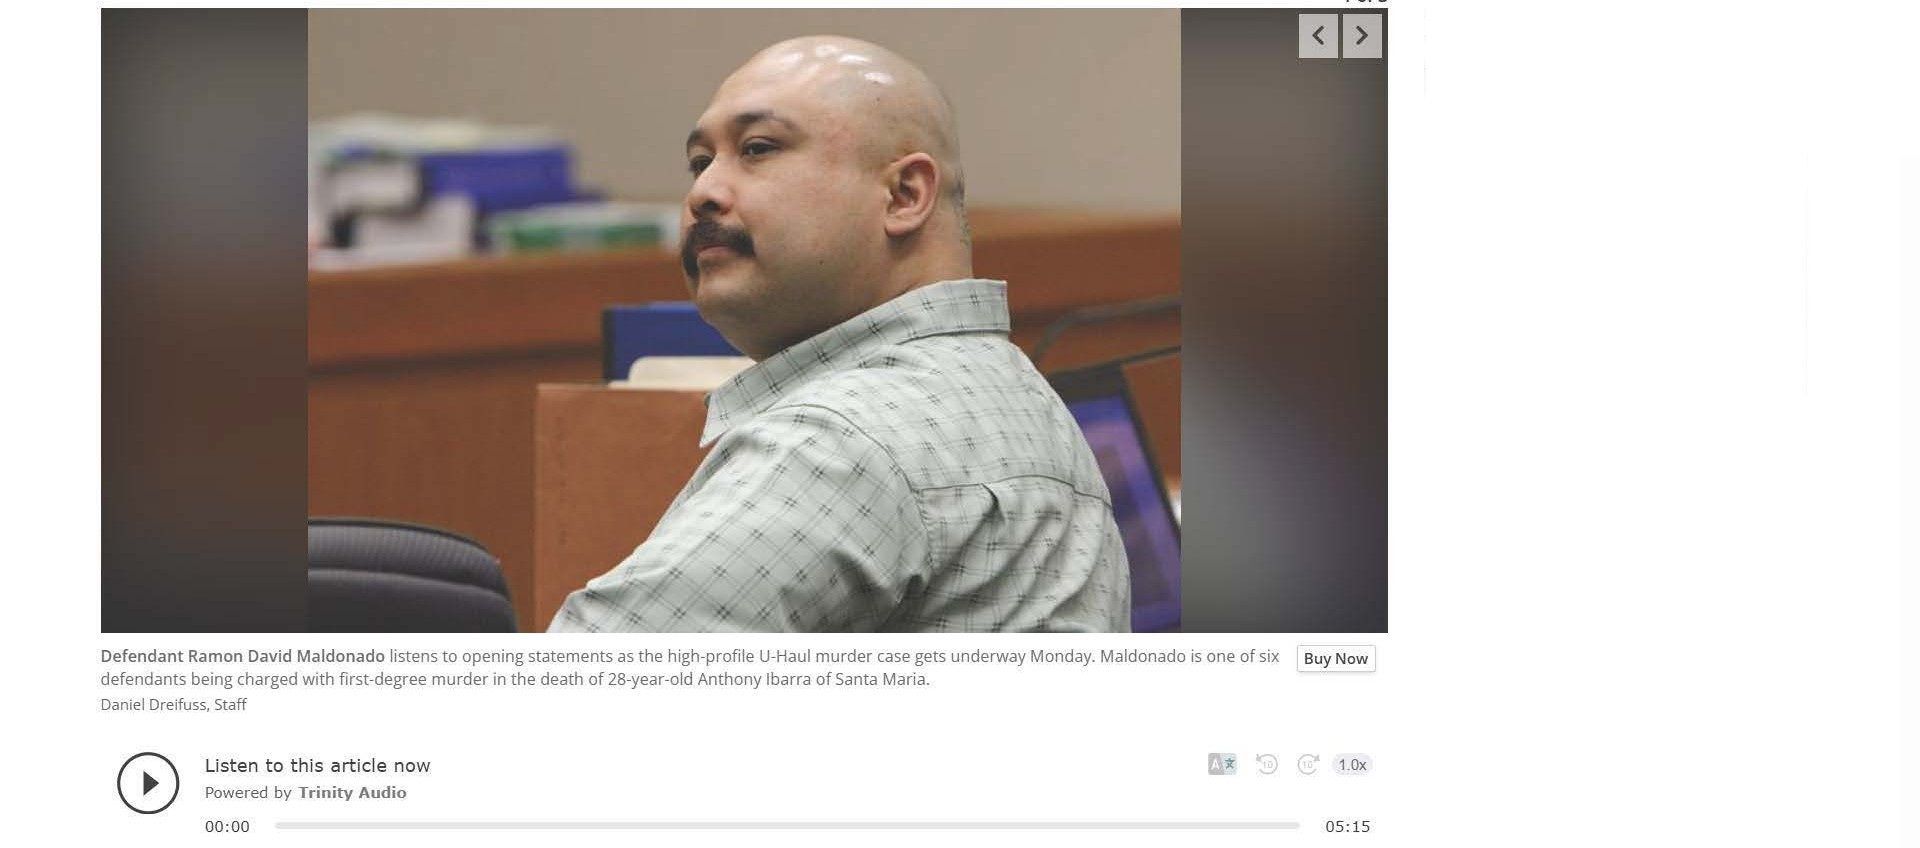Click the Powered by label

tap(248, 793)
